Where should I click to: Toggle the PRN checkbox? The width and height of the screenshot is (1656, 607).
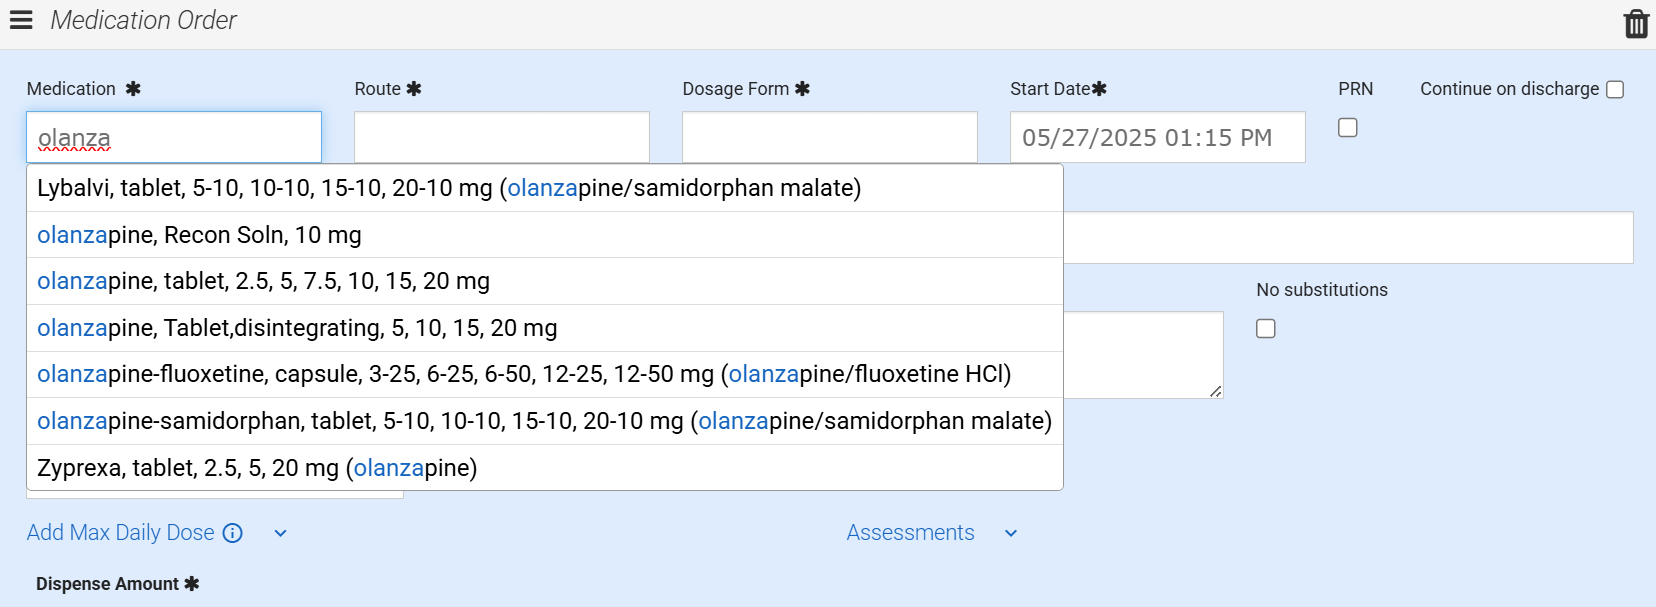(1348, 128)
